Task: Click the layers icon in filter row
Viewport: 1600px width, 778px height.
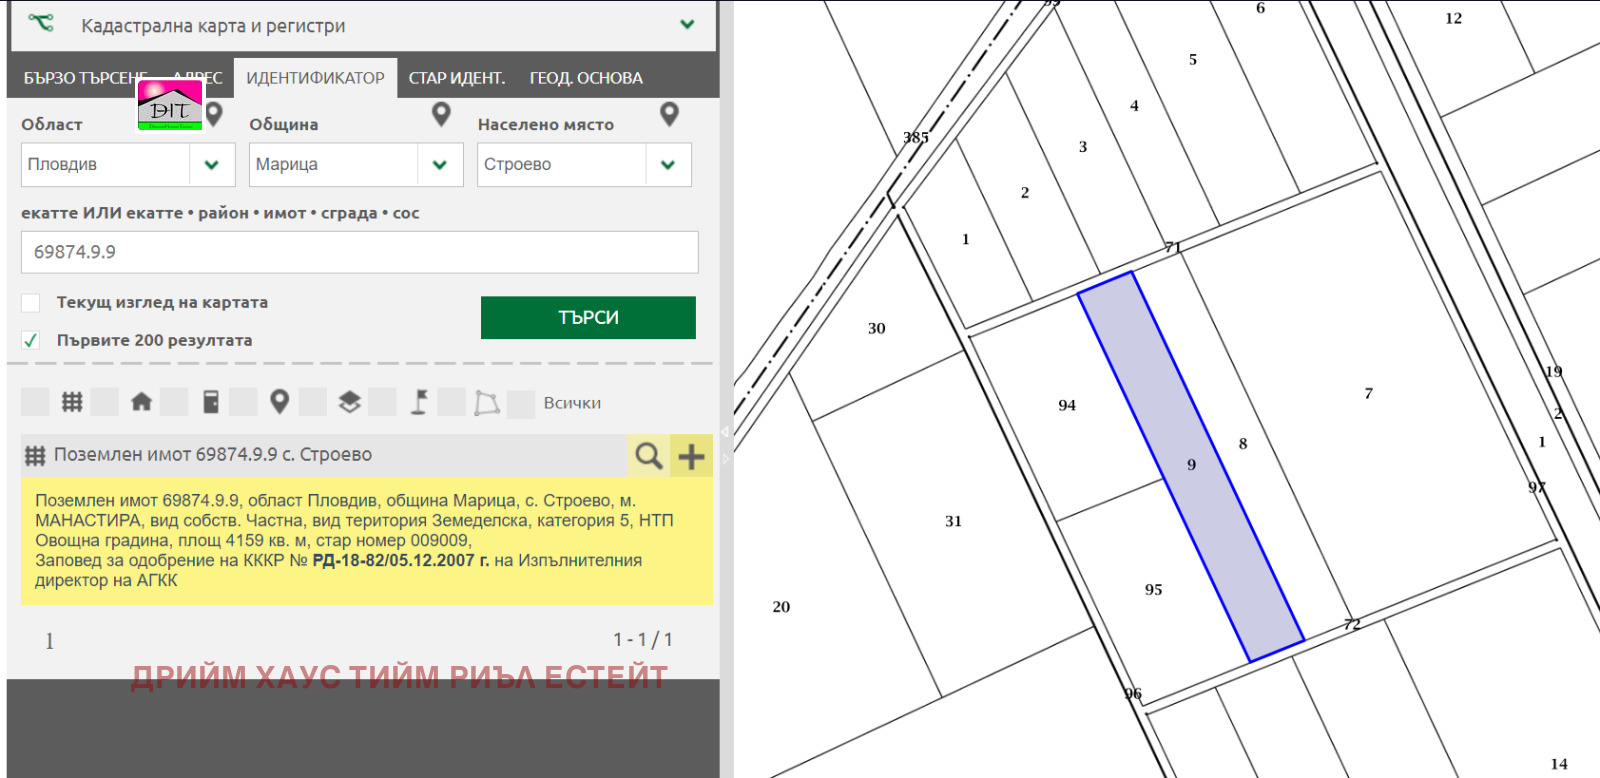Action: (x=349, y=402)
